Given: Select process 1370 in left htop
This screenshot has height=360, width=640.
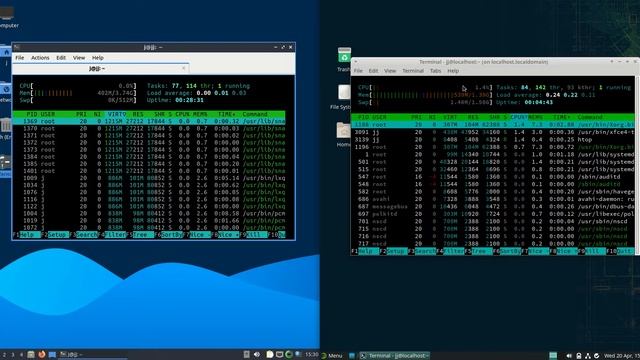Looking at the screenshot, I should (x=149, y=129).
